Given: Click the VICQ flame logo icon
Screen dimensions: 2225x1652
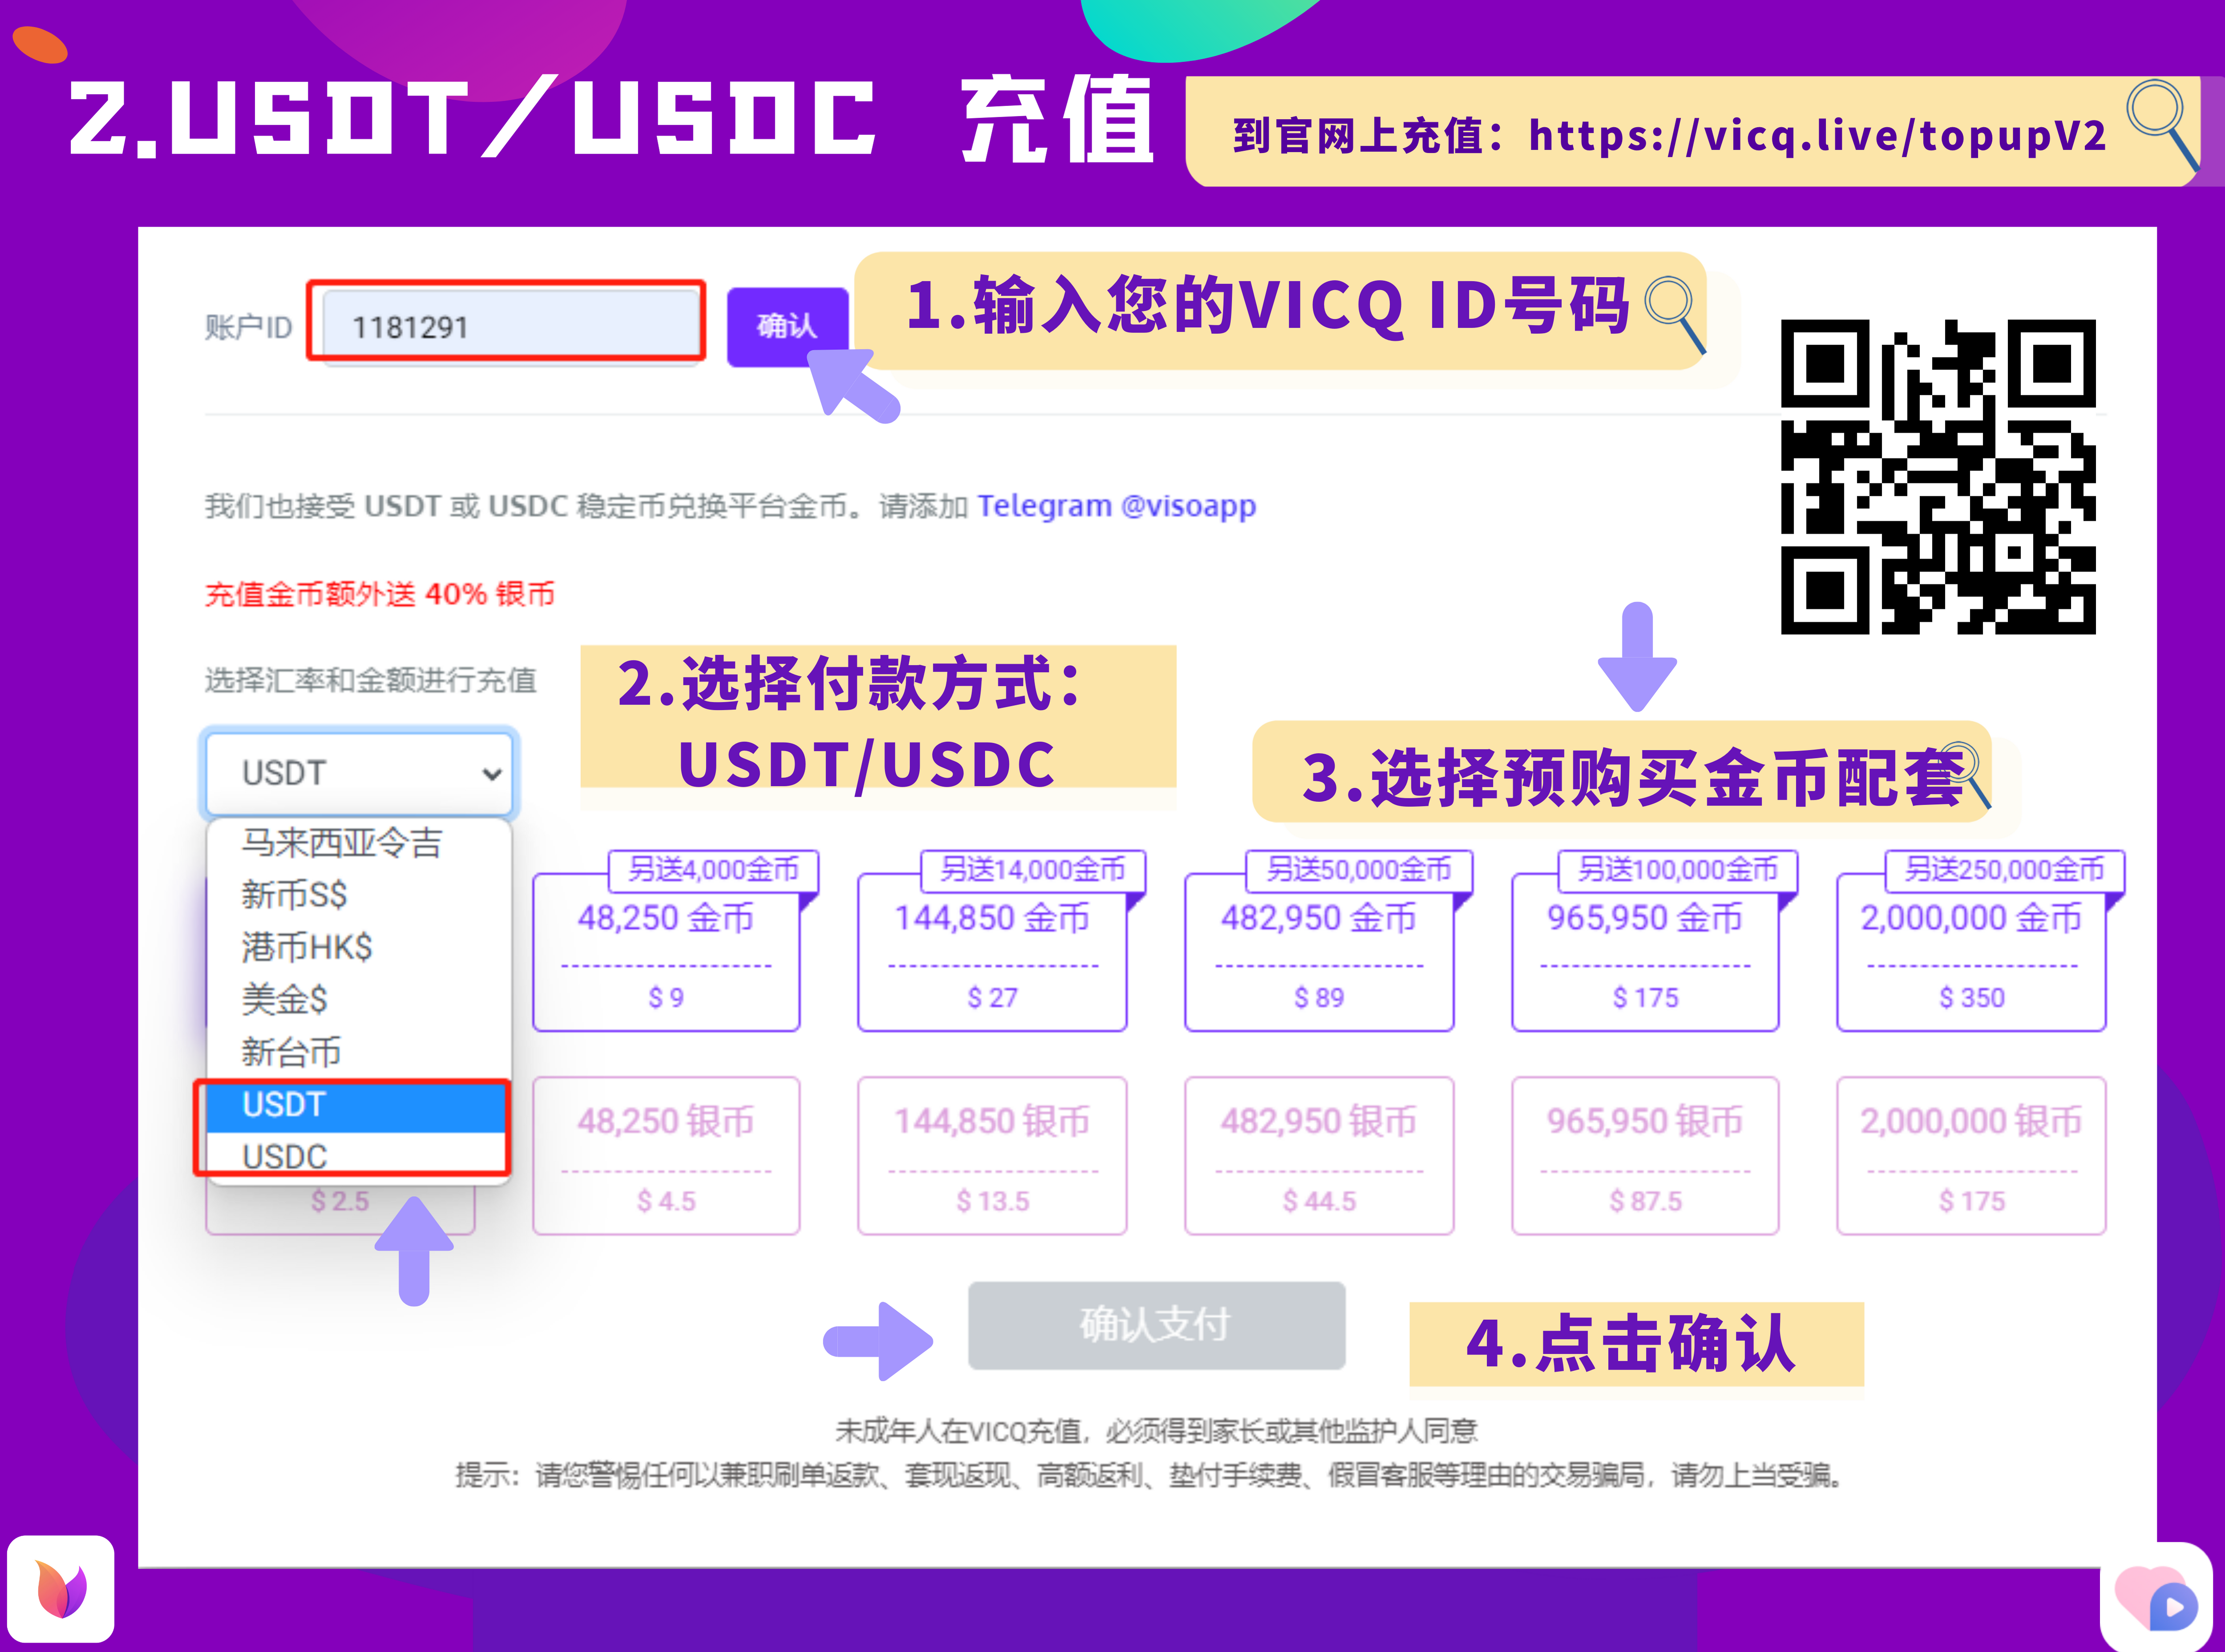Looking at the screenshot, I should 61,1588.
